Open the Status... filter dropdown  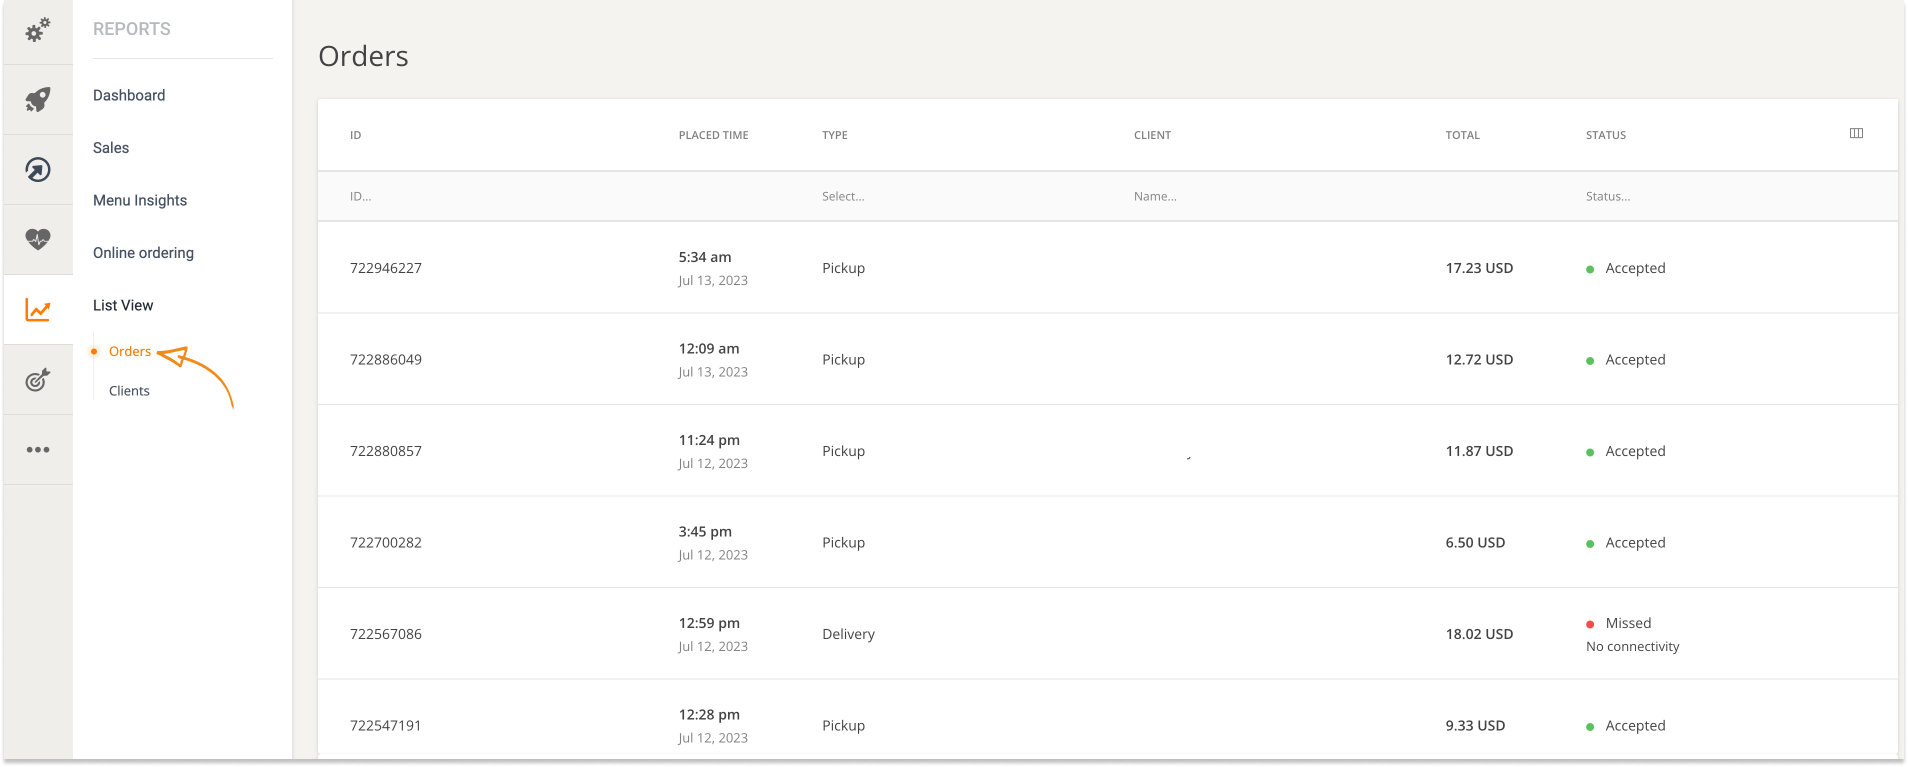pyautogui.click(x=1700, y=197)
